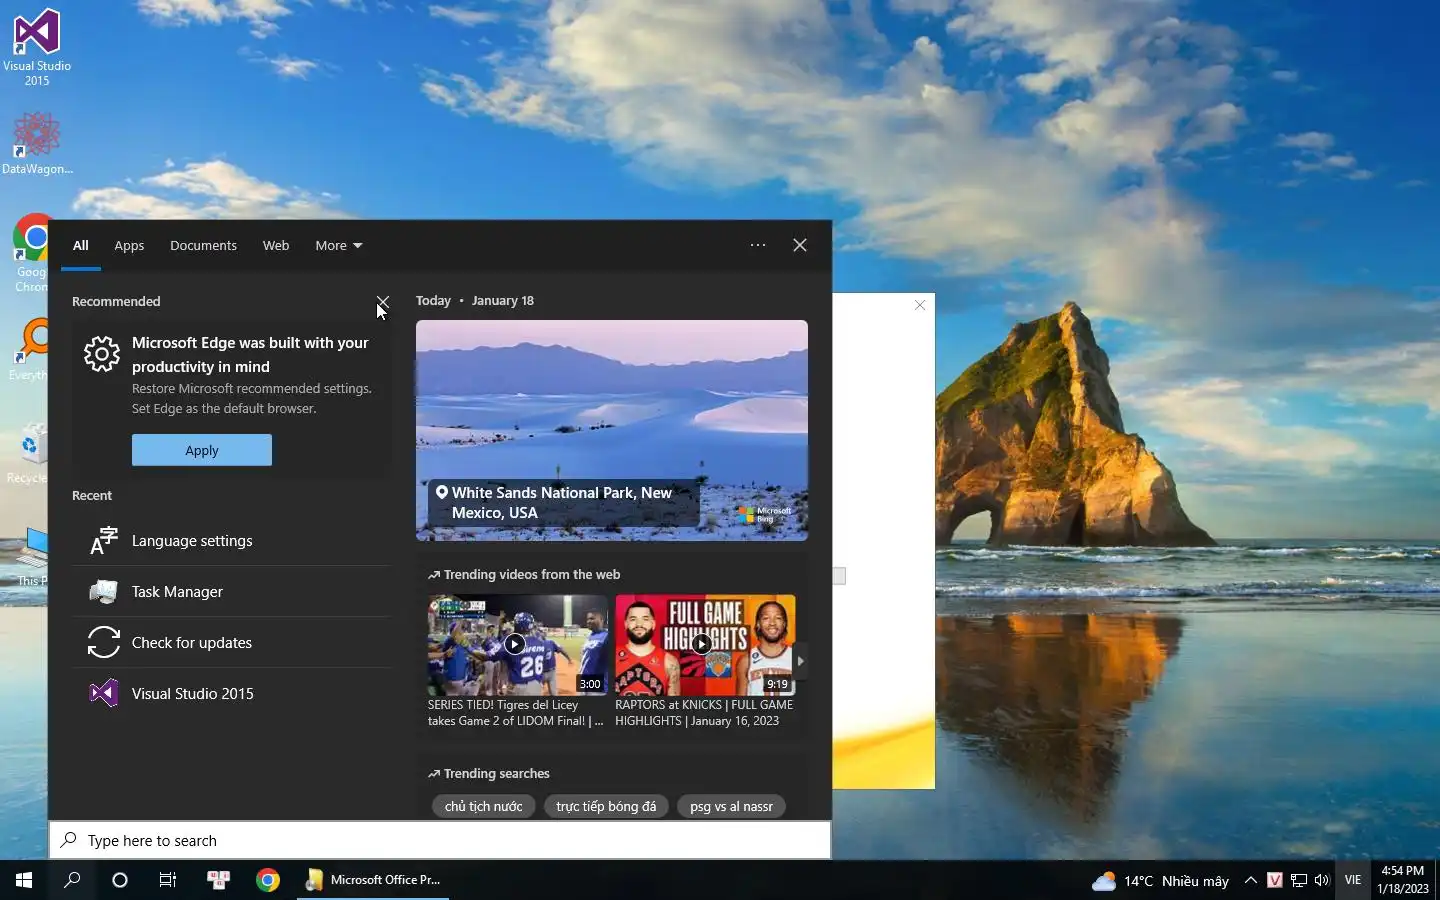This screenshot has width=1440, height=900.
Task: Open DataWagon desktop shortcut
Action: pos(37,143)
